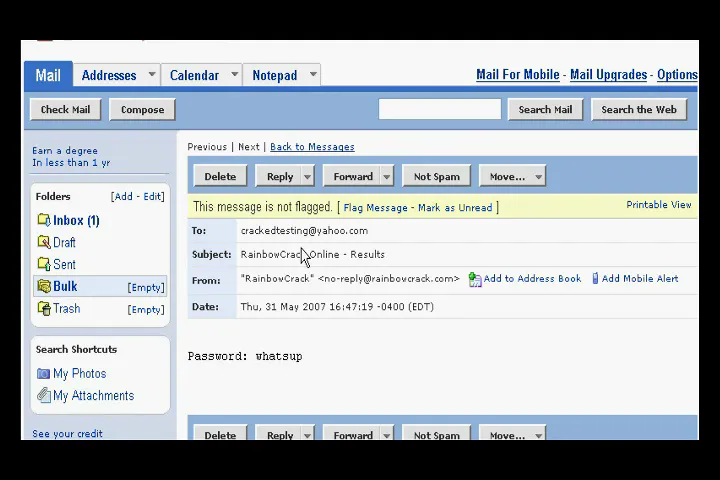Switch to the Notepad tab
The height and width of the screenshot is (480, 720).
click(x=275, y=75)
